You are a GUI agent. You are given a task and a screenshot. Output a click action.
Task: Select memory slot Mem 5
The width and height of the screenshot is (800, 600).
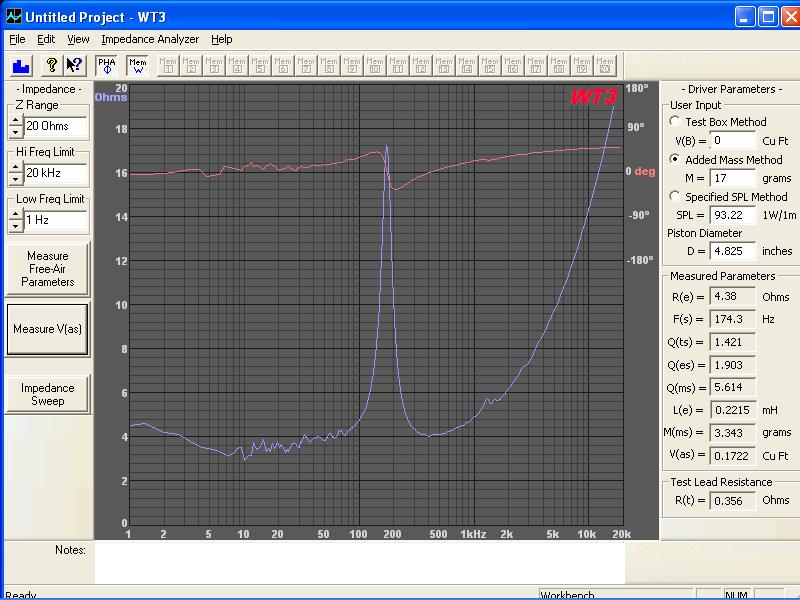point(260,66)
